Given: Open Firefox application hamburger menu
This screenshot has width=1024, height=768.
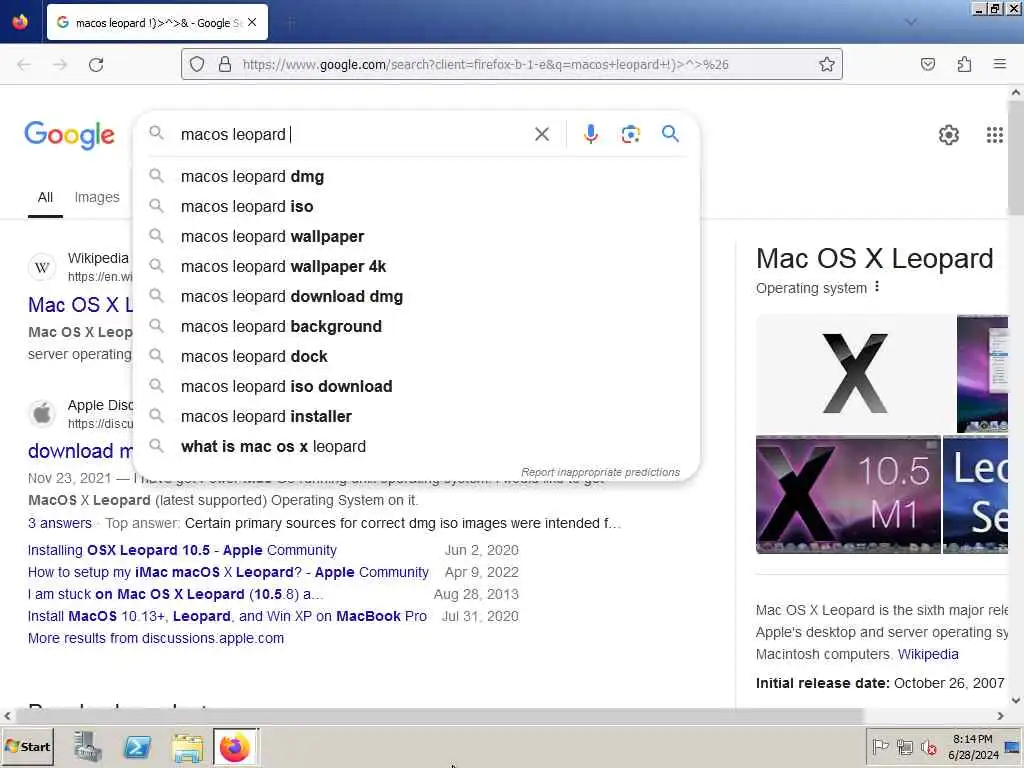Looking at the screenshot, I should click(1000, 64).
